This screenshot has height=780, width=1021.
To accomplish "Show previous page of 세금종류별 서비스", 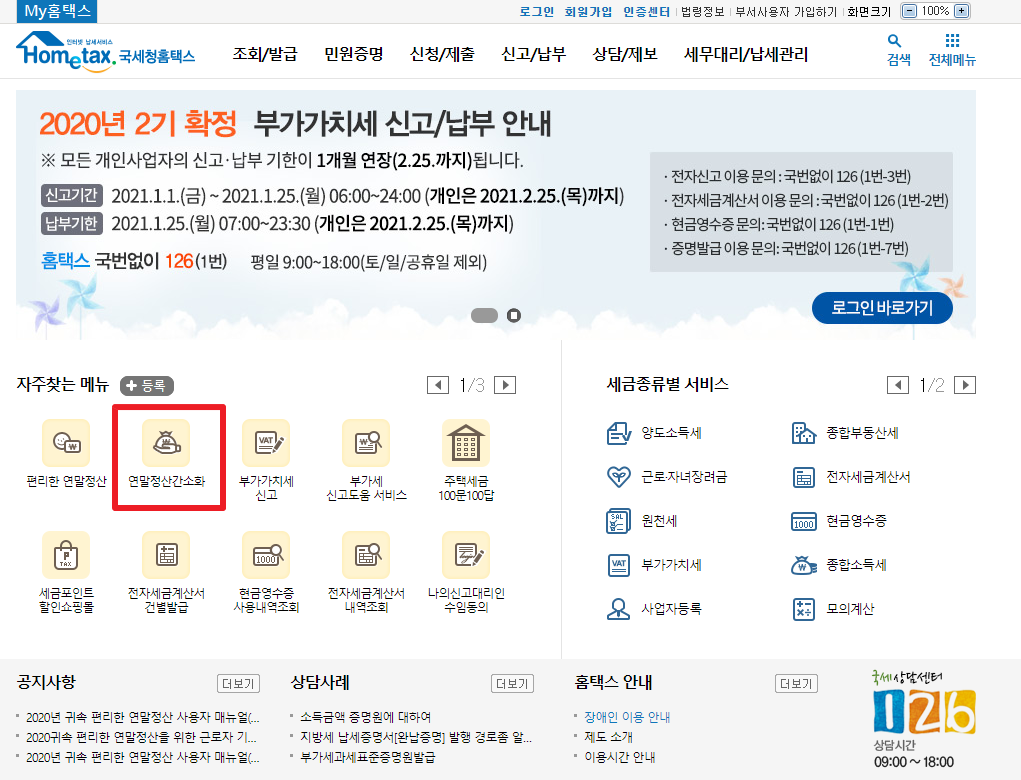I will click(x=898, y=385).
